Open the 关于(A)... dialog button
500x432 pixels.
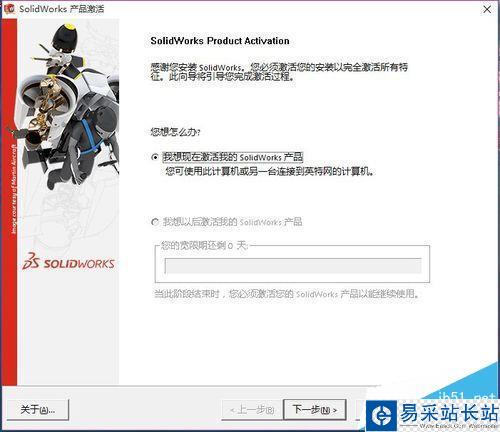click(38, 409)
